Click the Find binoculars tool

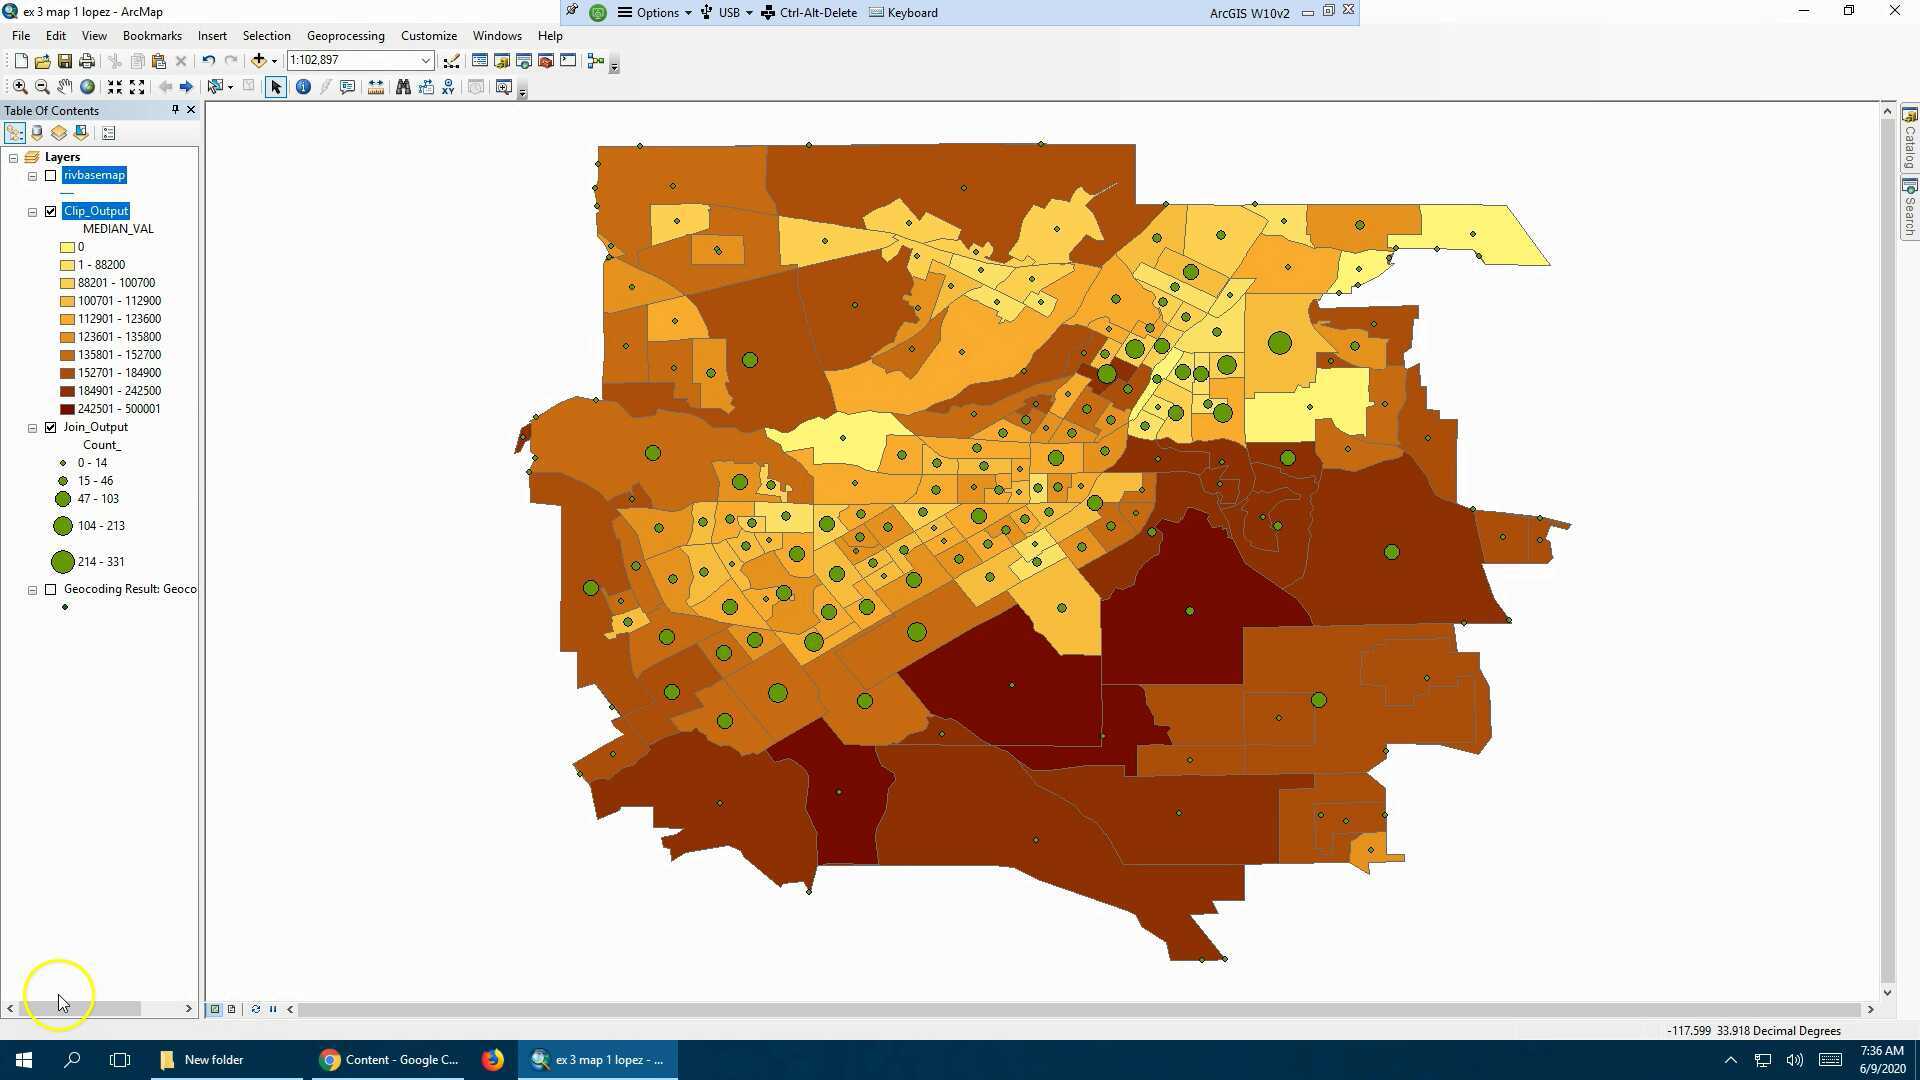403,87
